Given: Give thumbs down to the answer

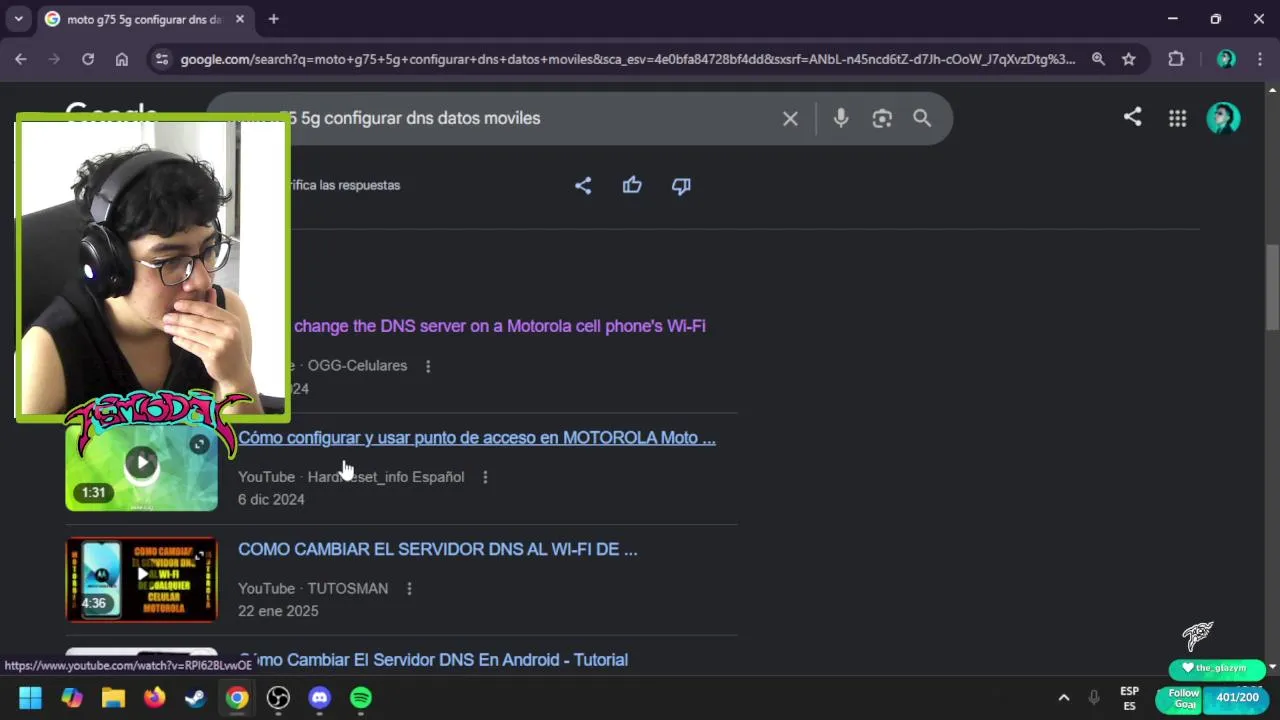Looking at the screenshot, I should (x=681, y=186).
